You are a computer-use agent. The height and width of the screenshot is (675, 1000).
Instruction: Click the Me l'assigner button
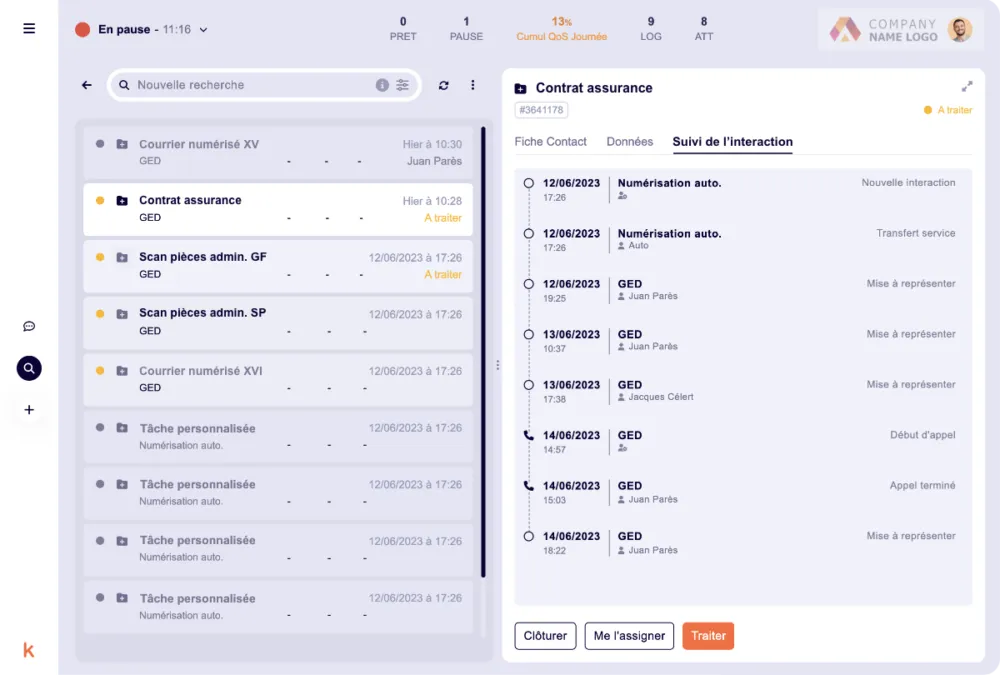[x=629, y=636]
